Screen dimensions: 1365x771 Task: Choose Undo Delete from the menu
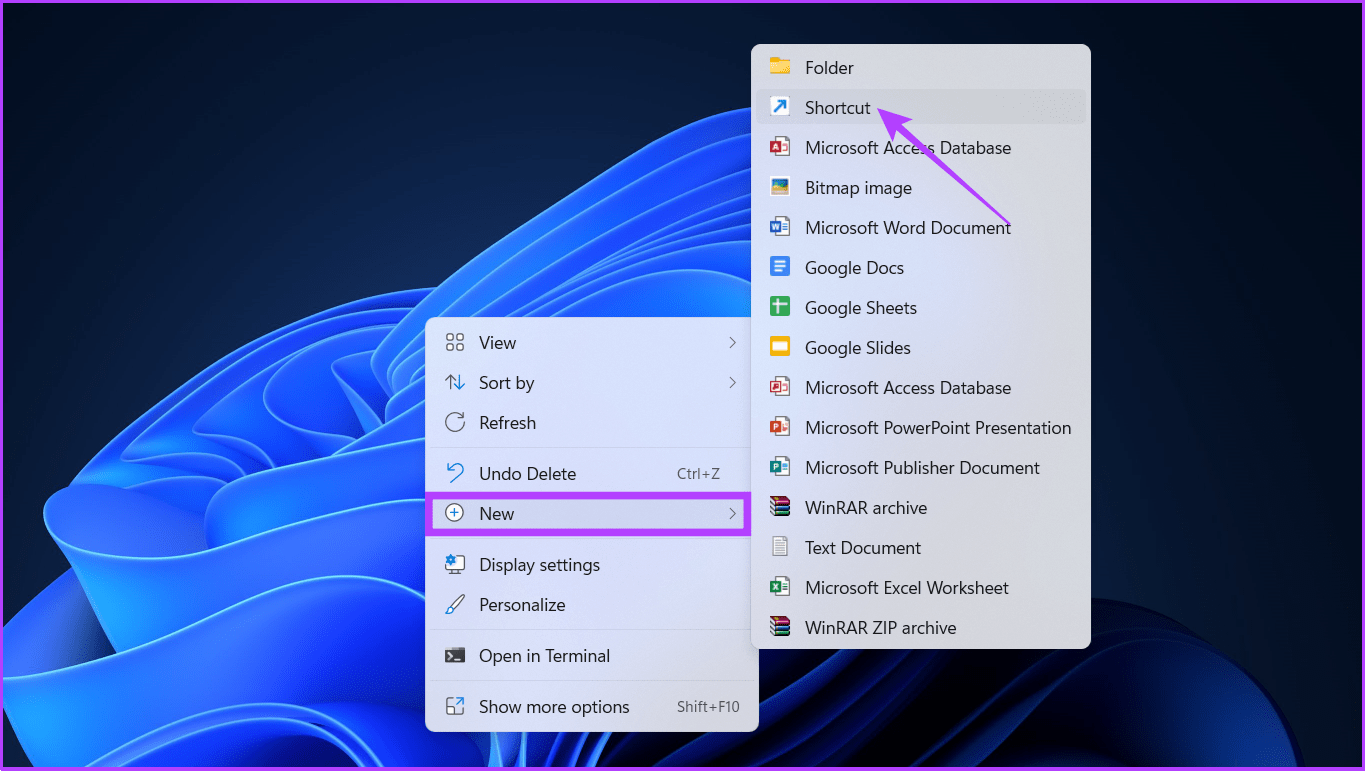(527, 472)
